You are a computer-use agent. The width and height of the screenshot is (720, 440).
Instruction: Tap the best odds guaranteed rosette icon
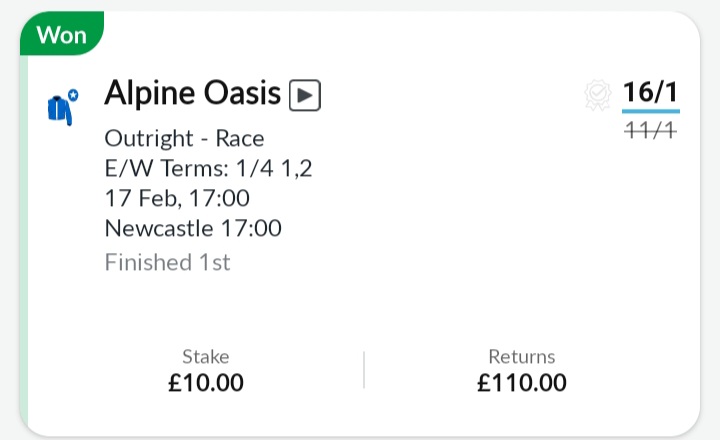(x=598, y=95)
